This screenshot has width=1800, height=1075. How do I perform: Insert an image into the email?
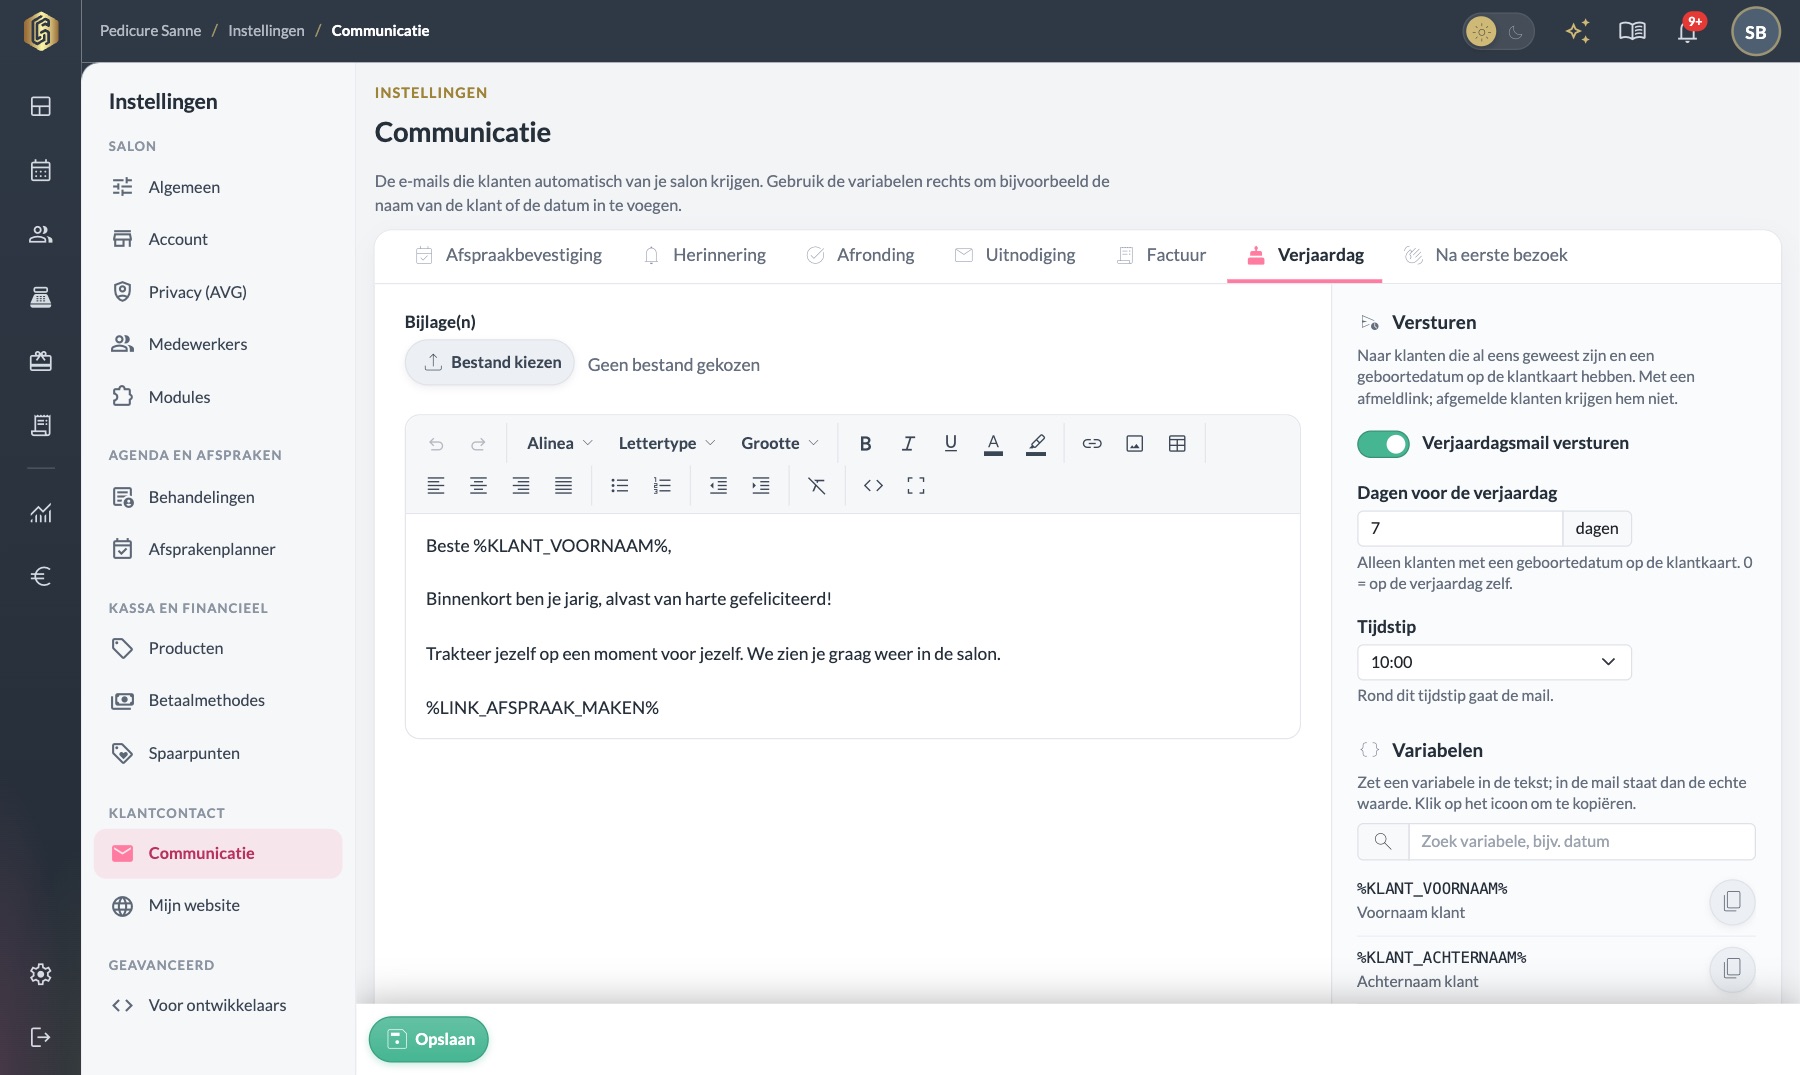1135,443
